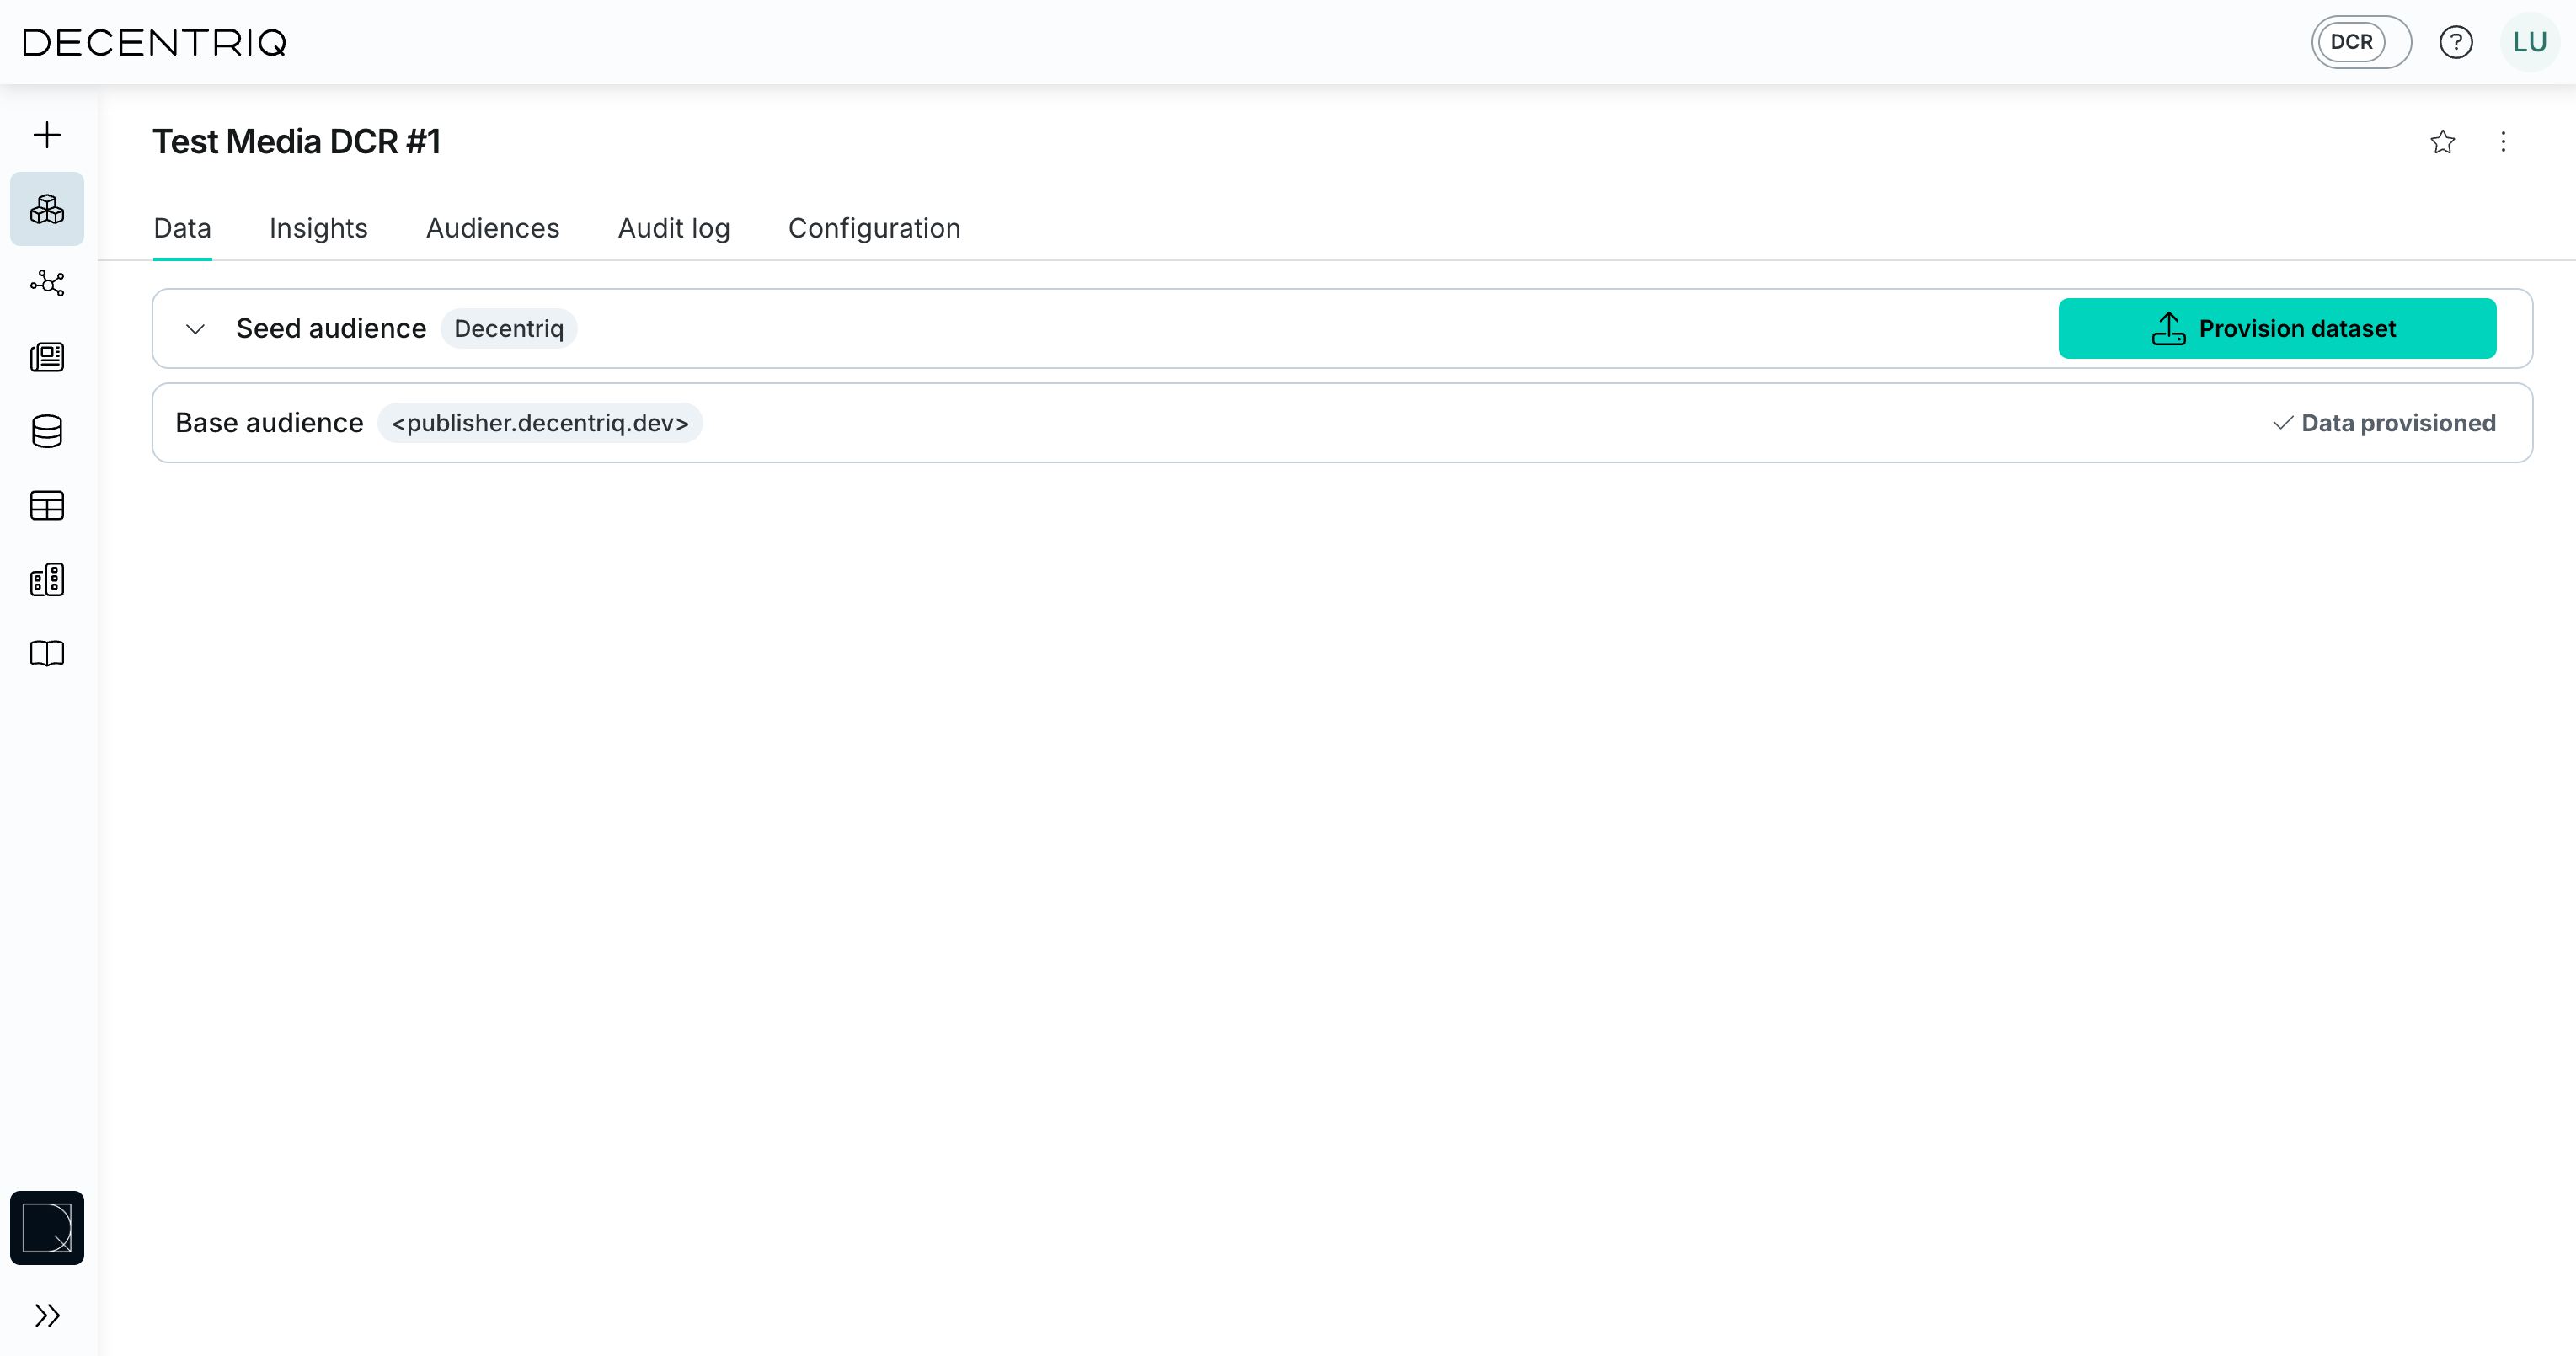Click the help question mark icon
Screen dimensions: 2576x1356
click(2455, 42)
